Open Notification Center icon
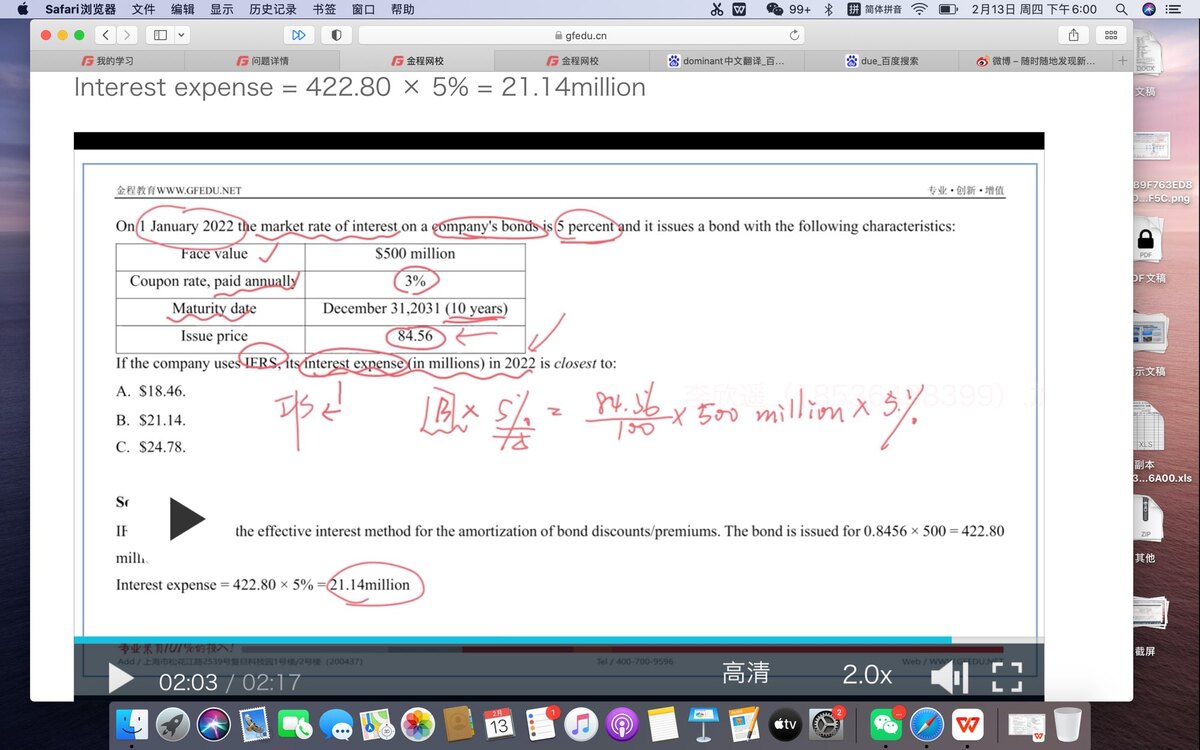 pyautogui.click(x=1175, y=9)
